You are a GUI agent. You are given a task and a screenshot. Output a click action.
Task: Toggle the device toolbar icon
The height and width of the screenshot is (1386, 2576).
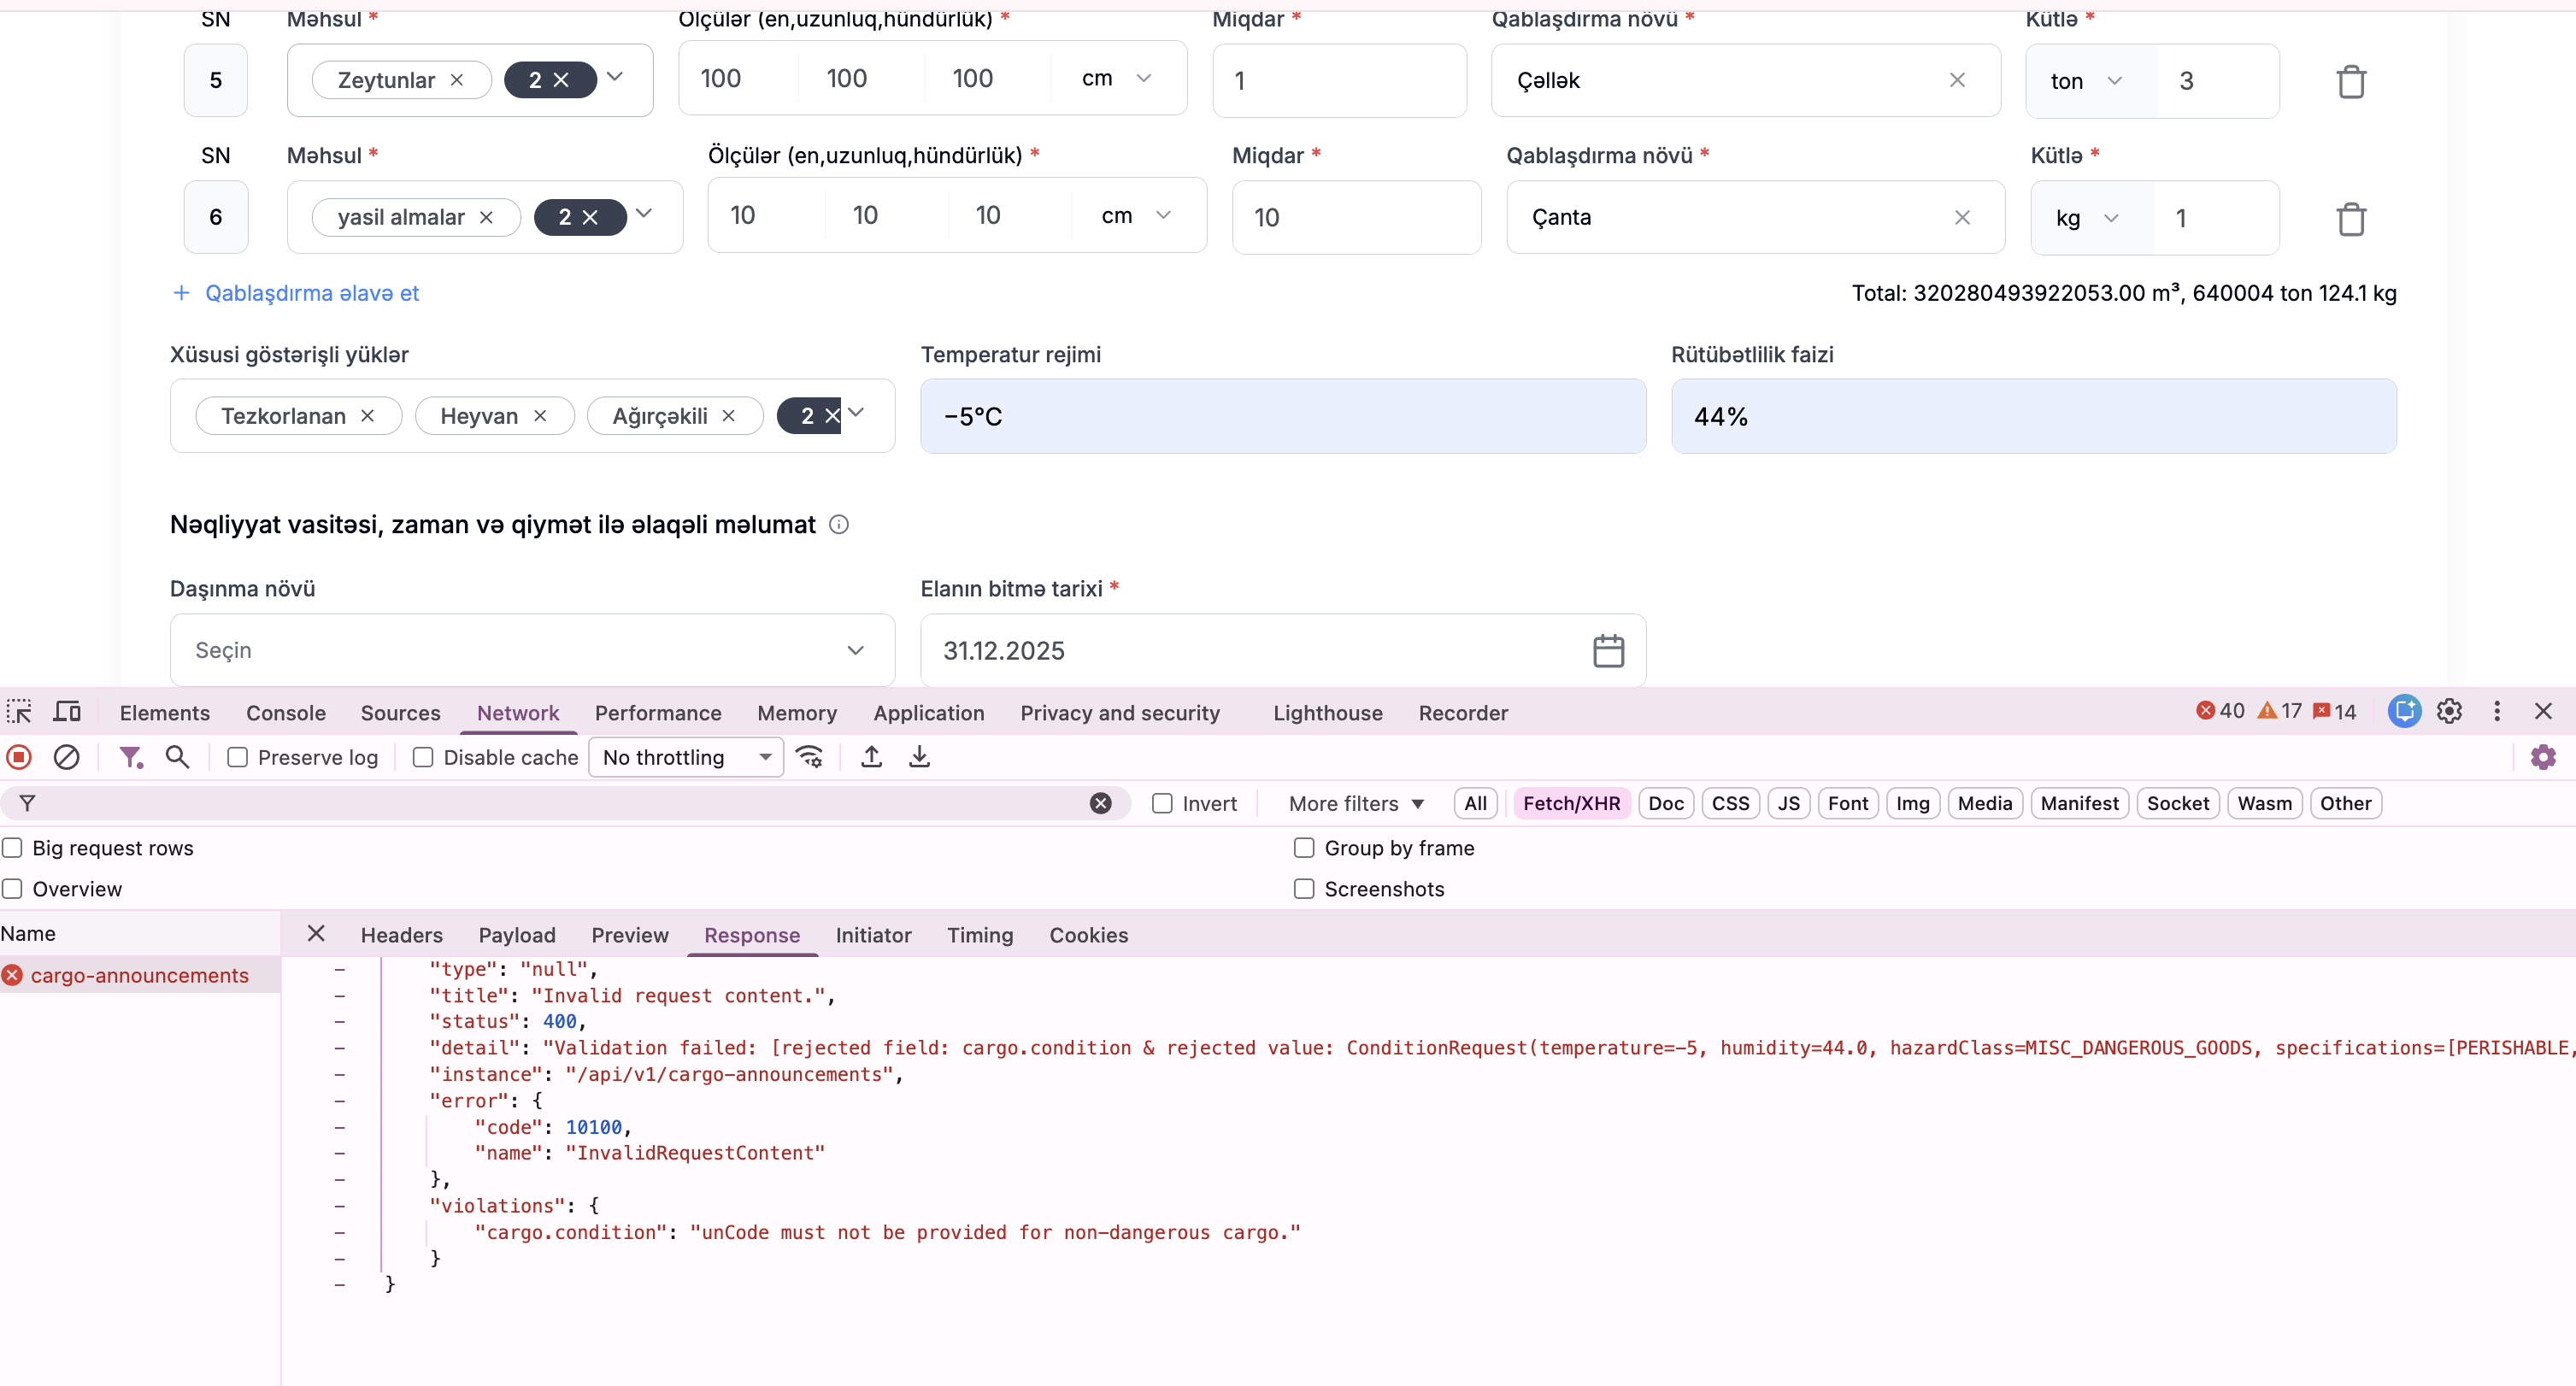pos(67,712)
